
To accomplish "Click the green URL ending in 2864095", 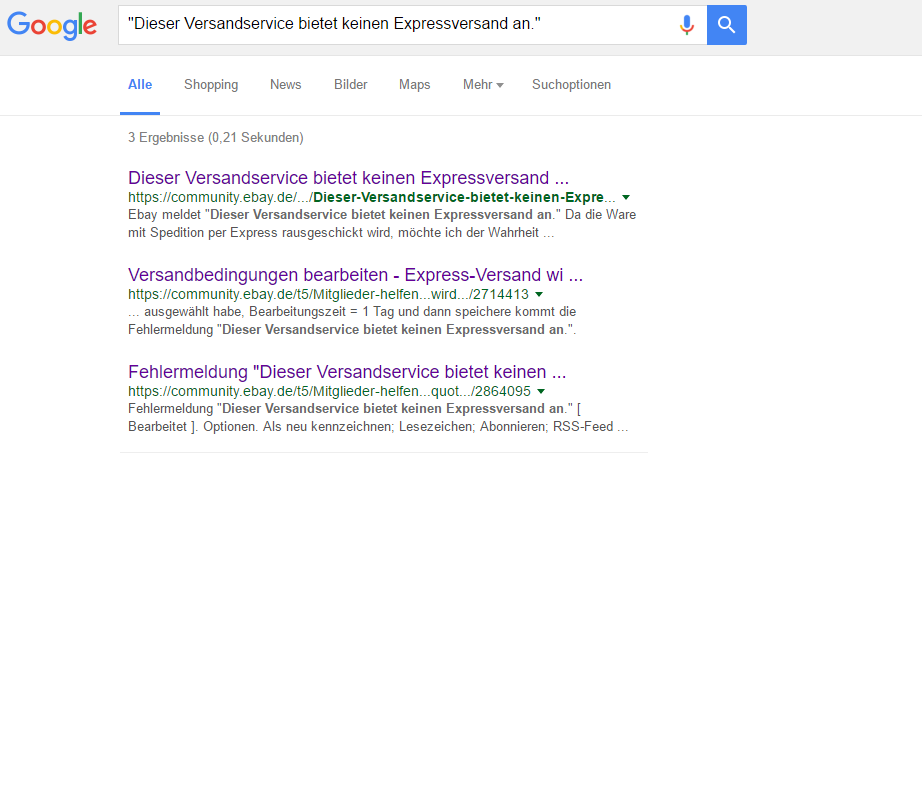I will click(329, 392).
